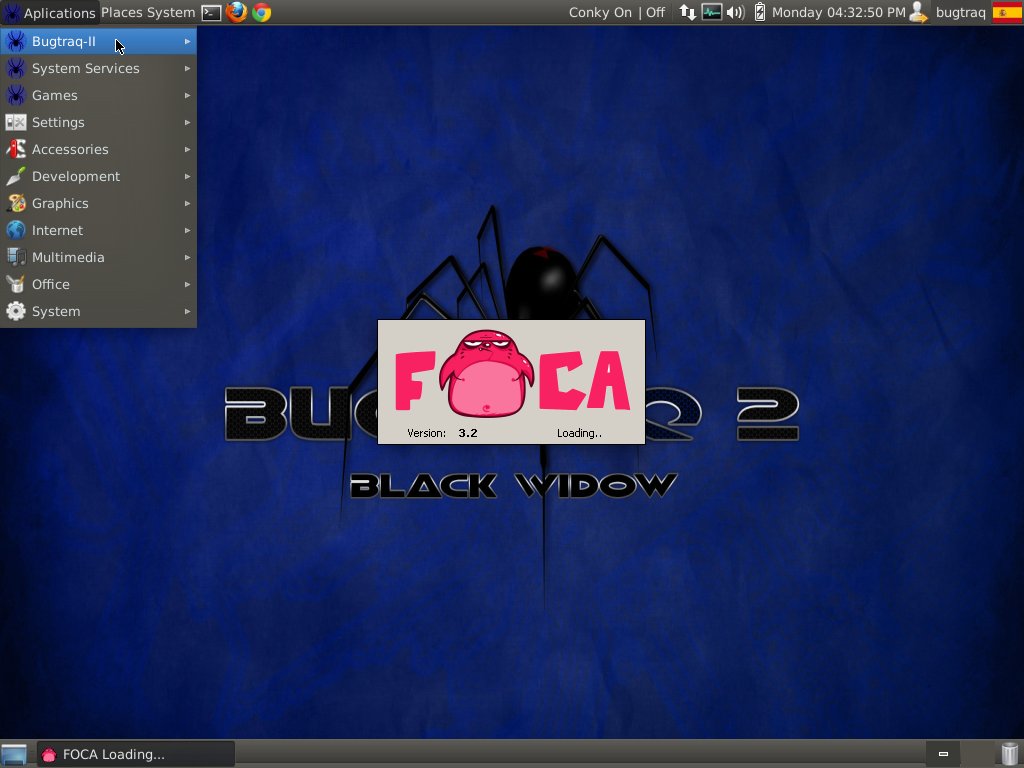The height and width of the screenshot is (768, 1024).
Task: Expand the Games submenu arrow
Action: 187,95
